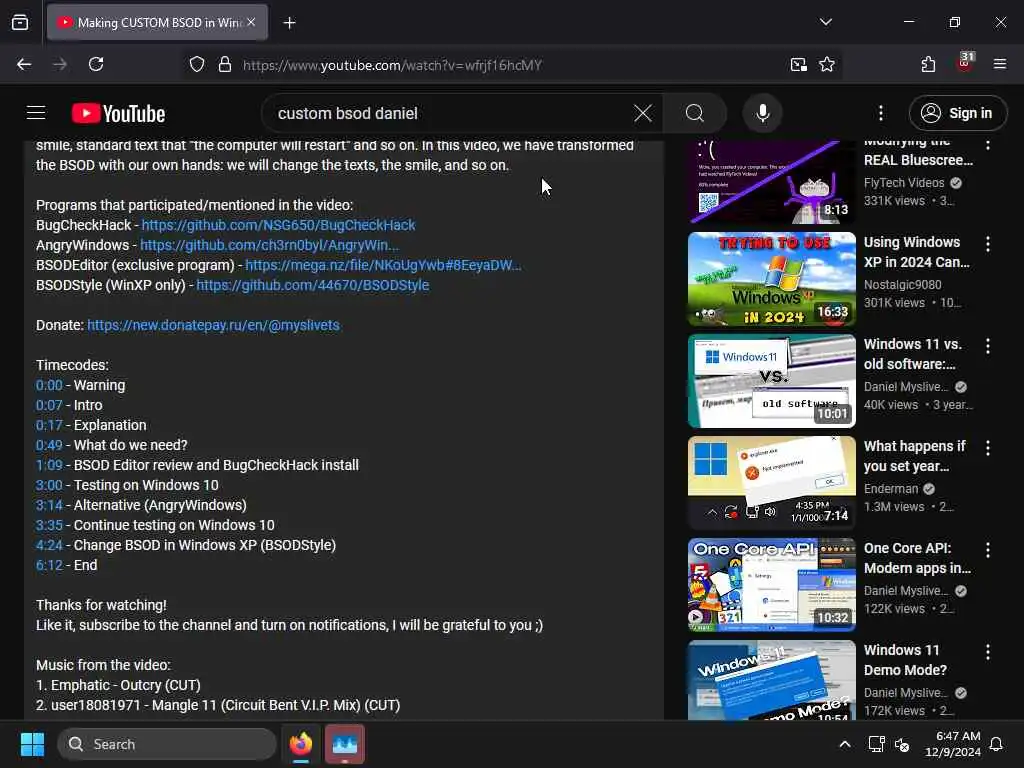Open BSODStyle GitHub link
Screen dimensions: 1024x768
coord(313,285)
